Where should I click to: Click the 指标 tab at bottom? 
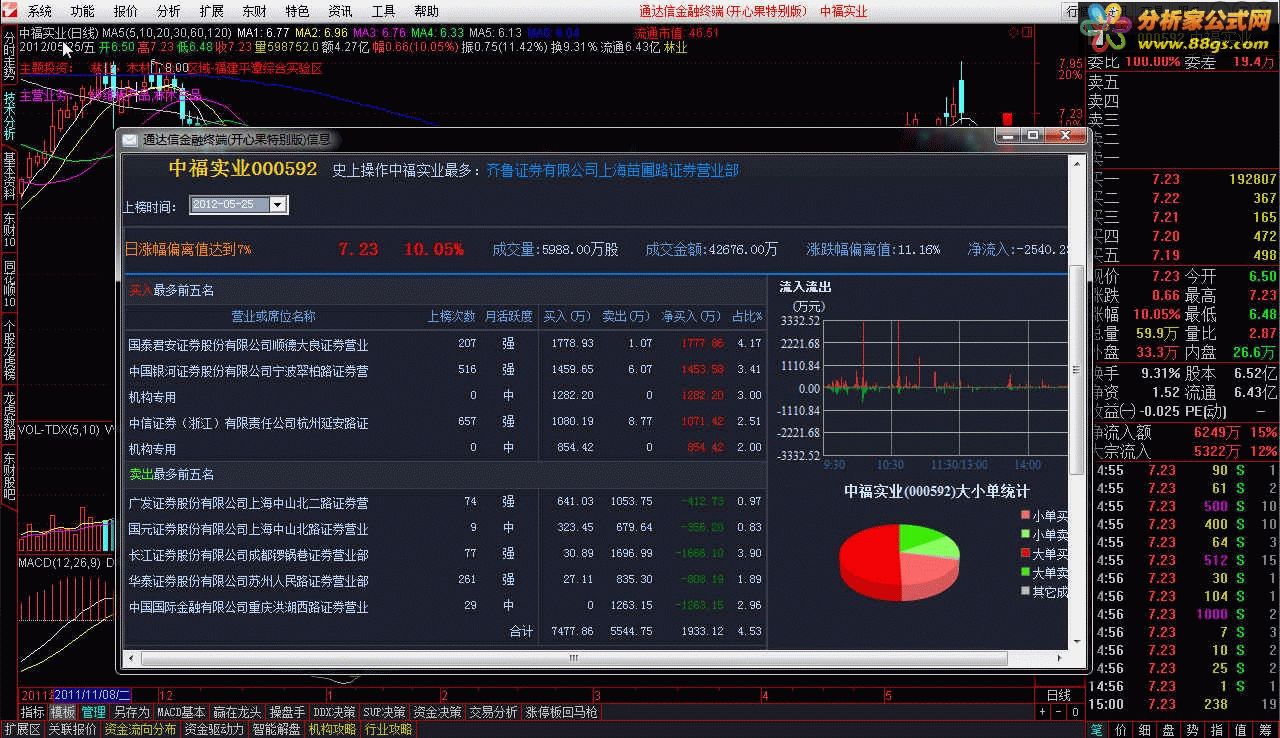click(x=33, y=712)
